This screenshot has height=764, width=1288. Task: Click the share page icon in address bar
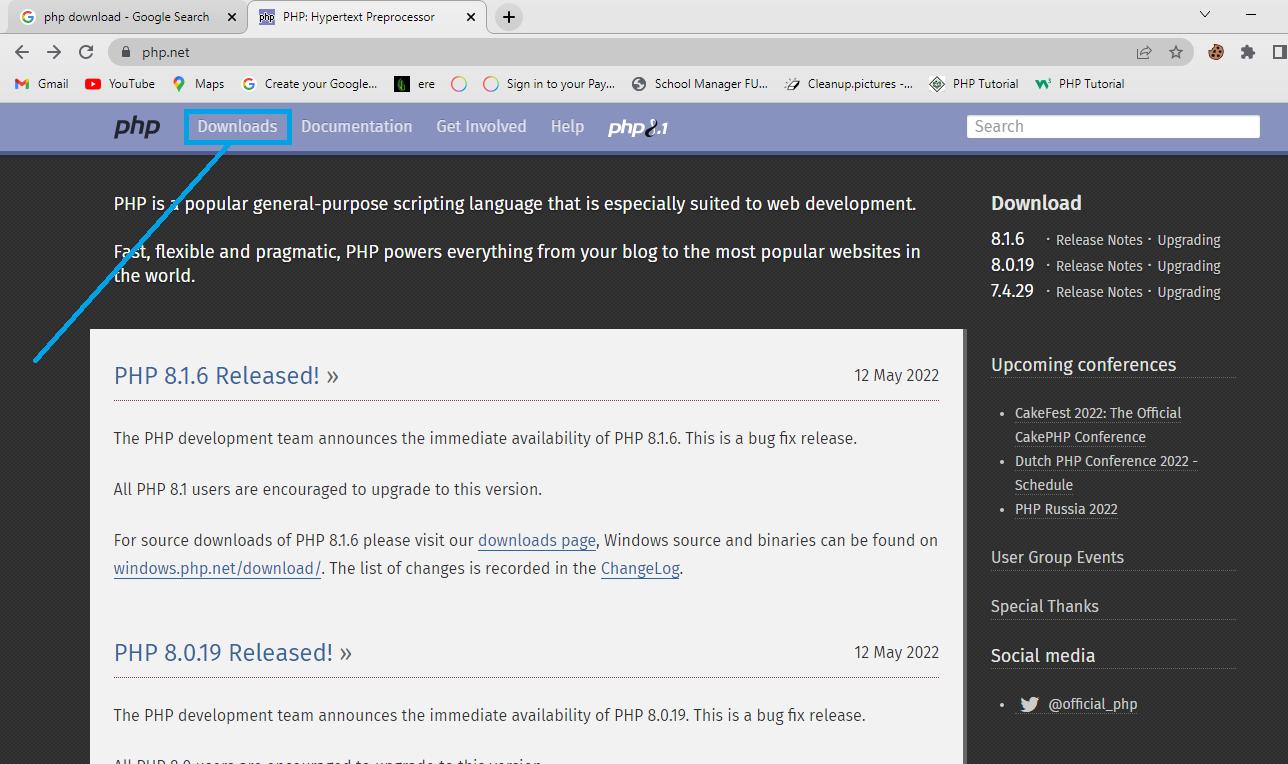[x=1144, y=52]
